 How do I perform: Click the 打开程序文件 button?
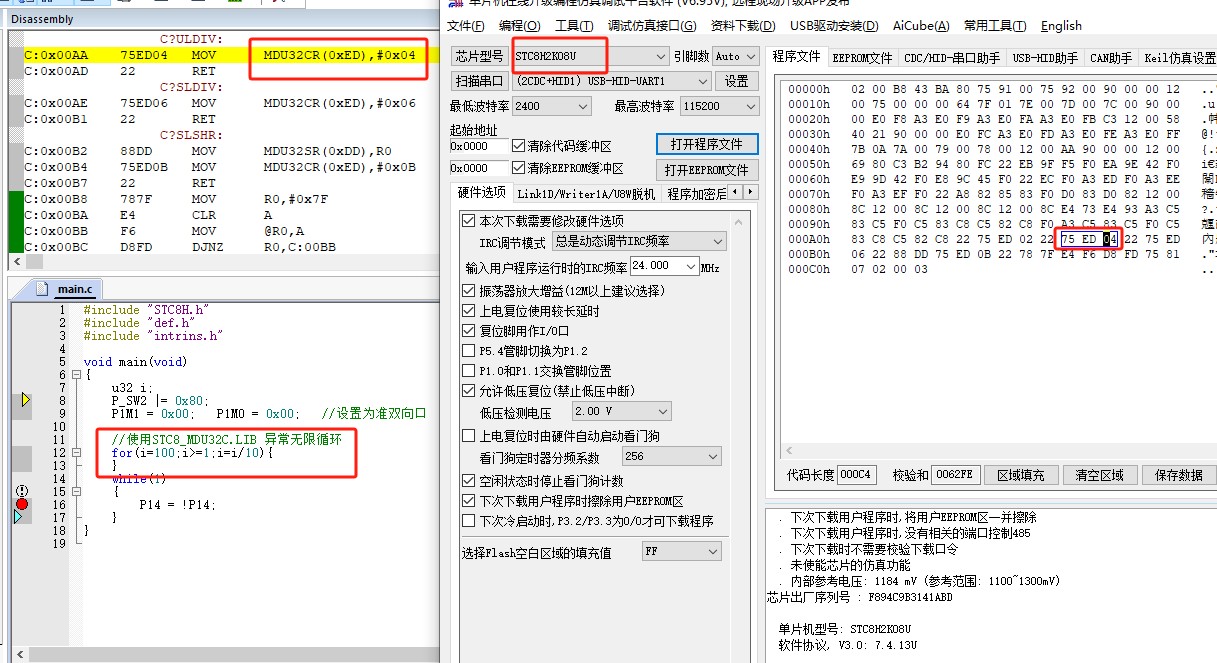tap(707, 144)
